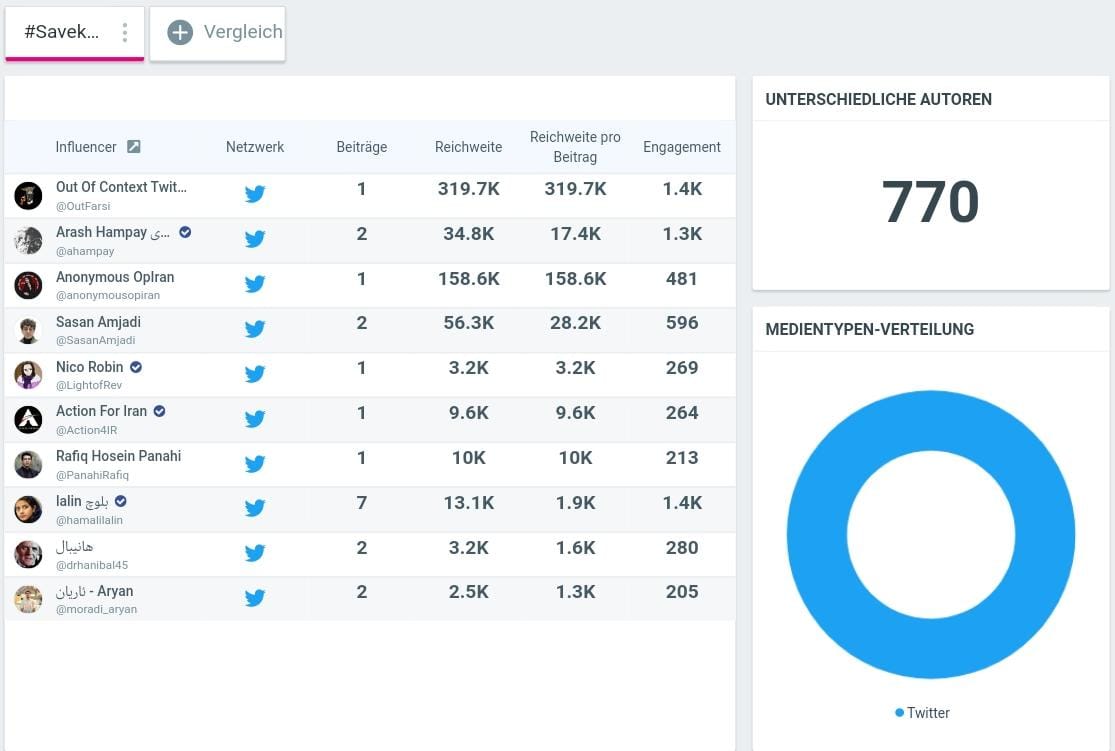Open Arash Hampay profile avatar
The image size is (1115, 751).
coord(28,240)
